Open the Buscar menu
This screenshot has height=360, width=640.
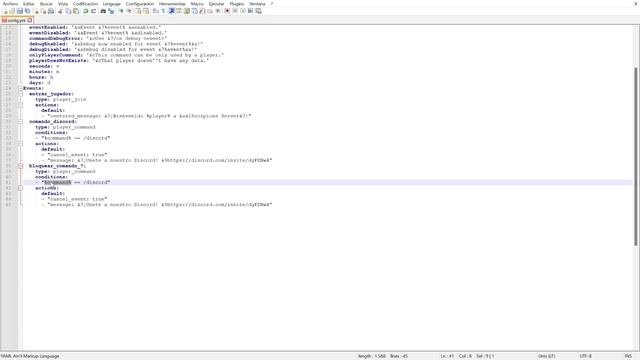[46, 4]
